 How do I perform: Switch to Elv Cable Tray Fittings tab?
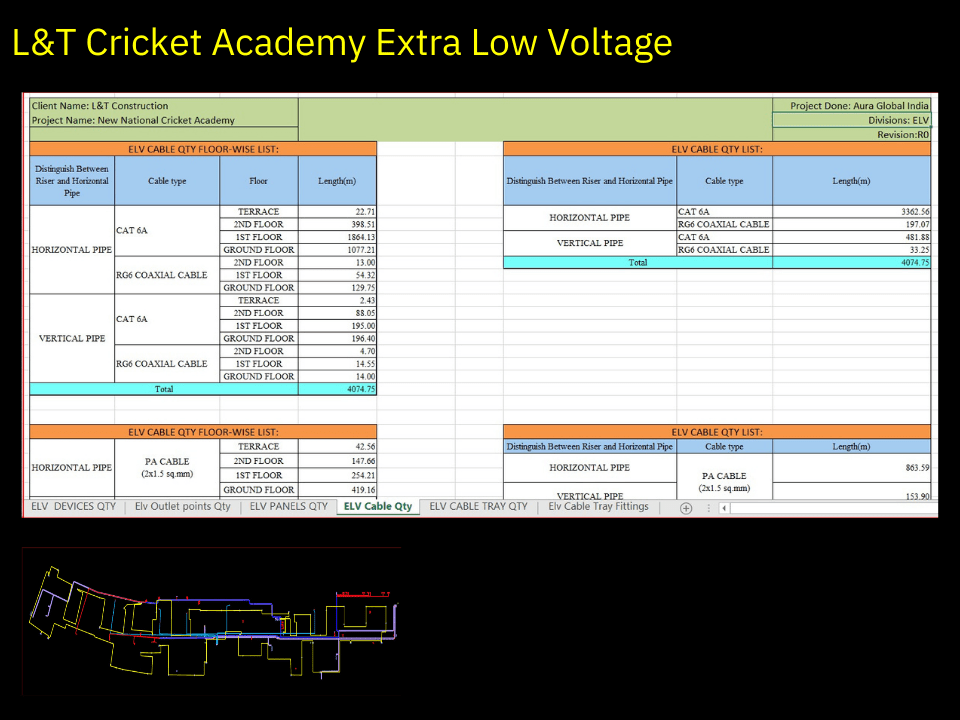coord(598,506)
